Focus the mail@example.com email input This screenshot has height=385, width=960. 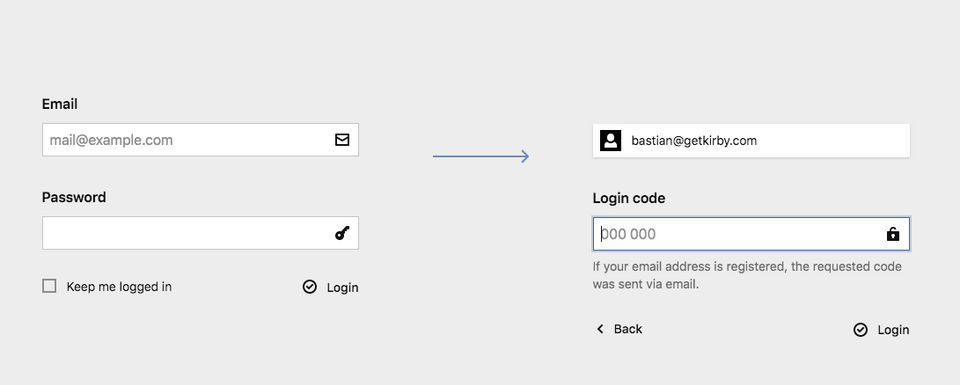[x=200, y=140]
